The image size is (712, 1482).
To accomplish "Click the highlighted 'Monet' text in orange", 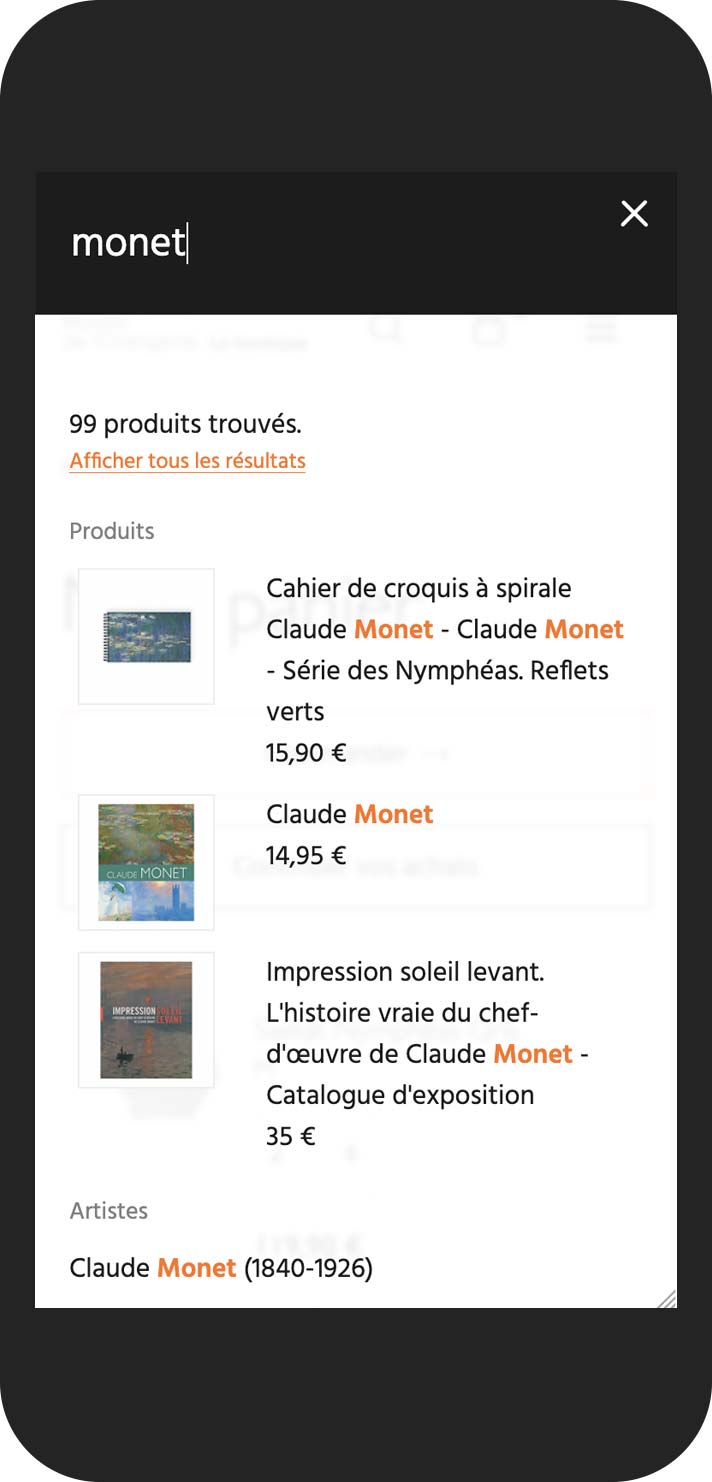I will 393,630.
